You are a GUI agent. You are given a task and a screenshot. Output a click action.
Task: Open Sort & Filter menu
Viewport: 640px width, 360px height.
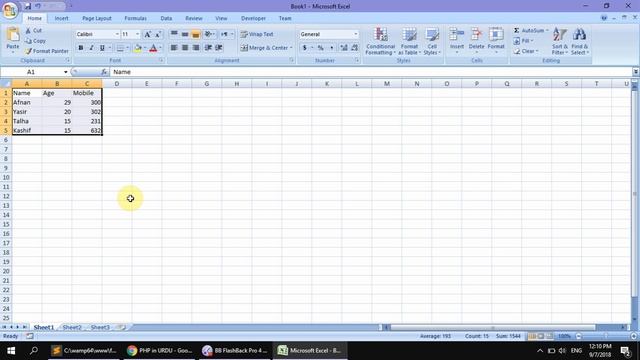pos(560,41)
